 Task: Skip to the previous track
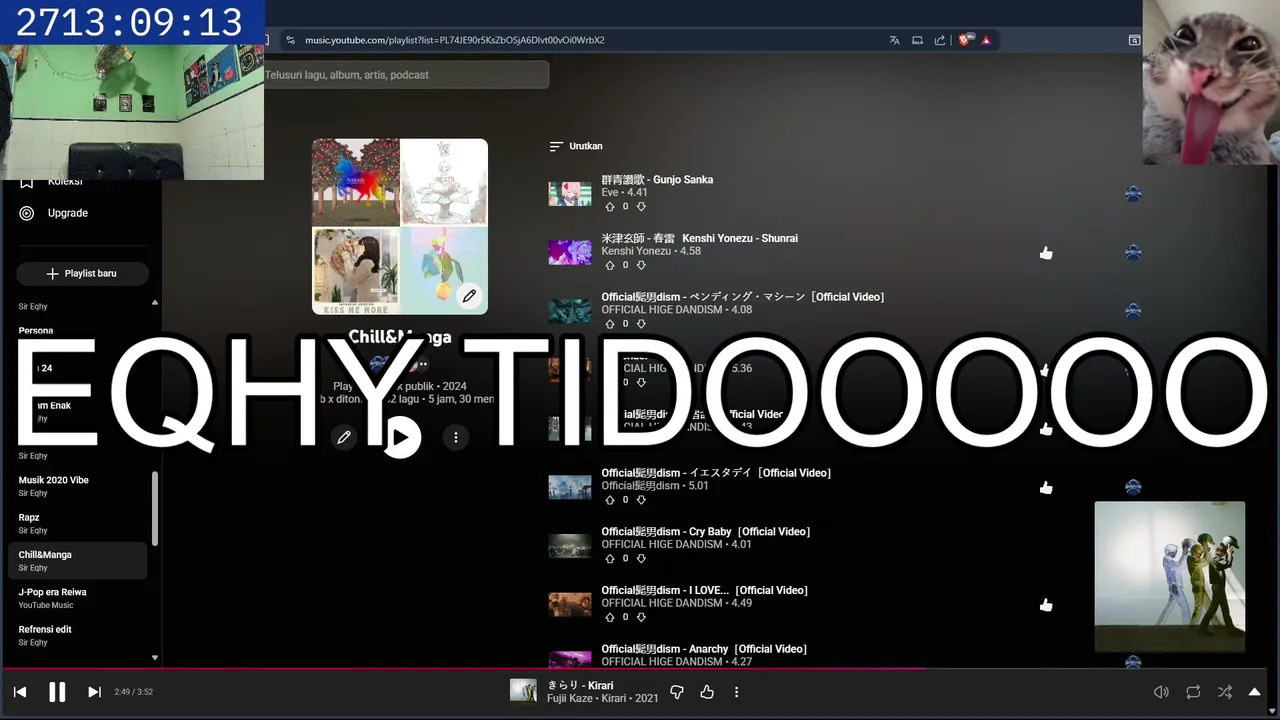(20, 692)
